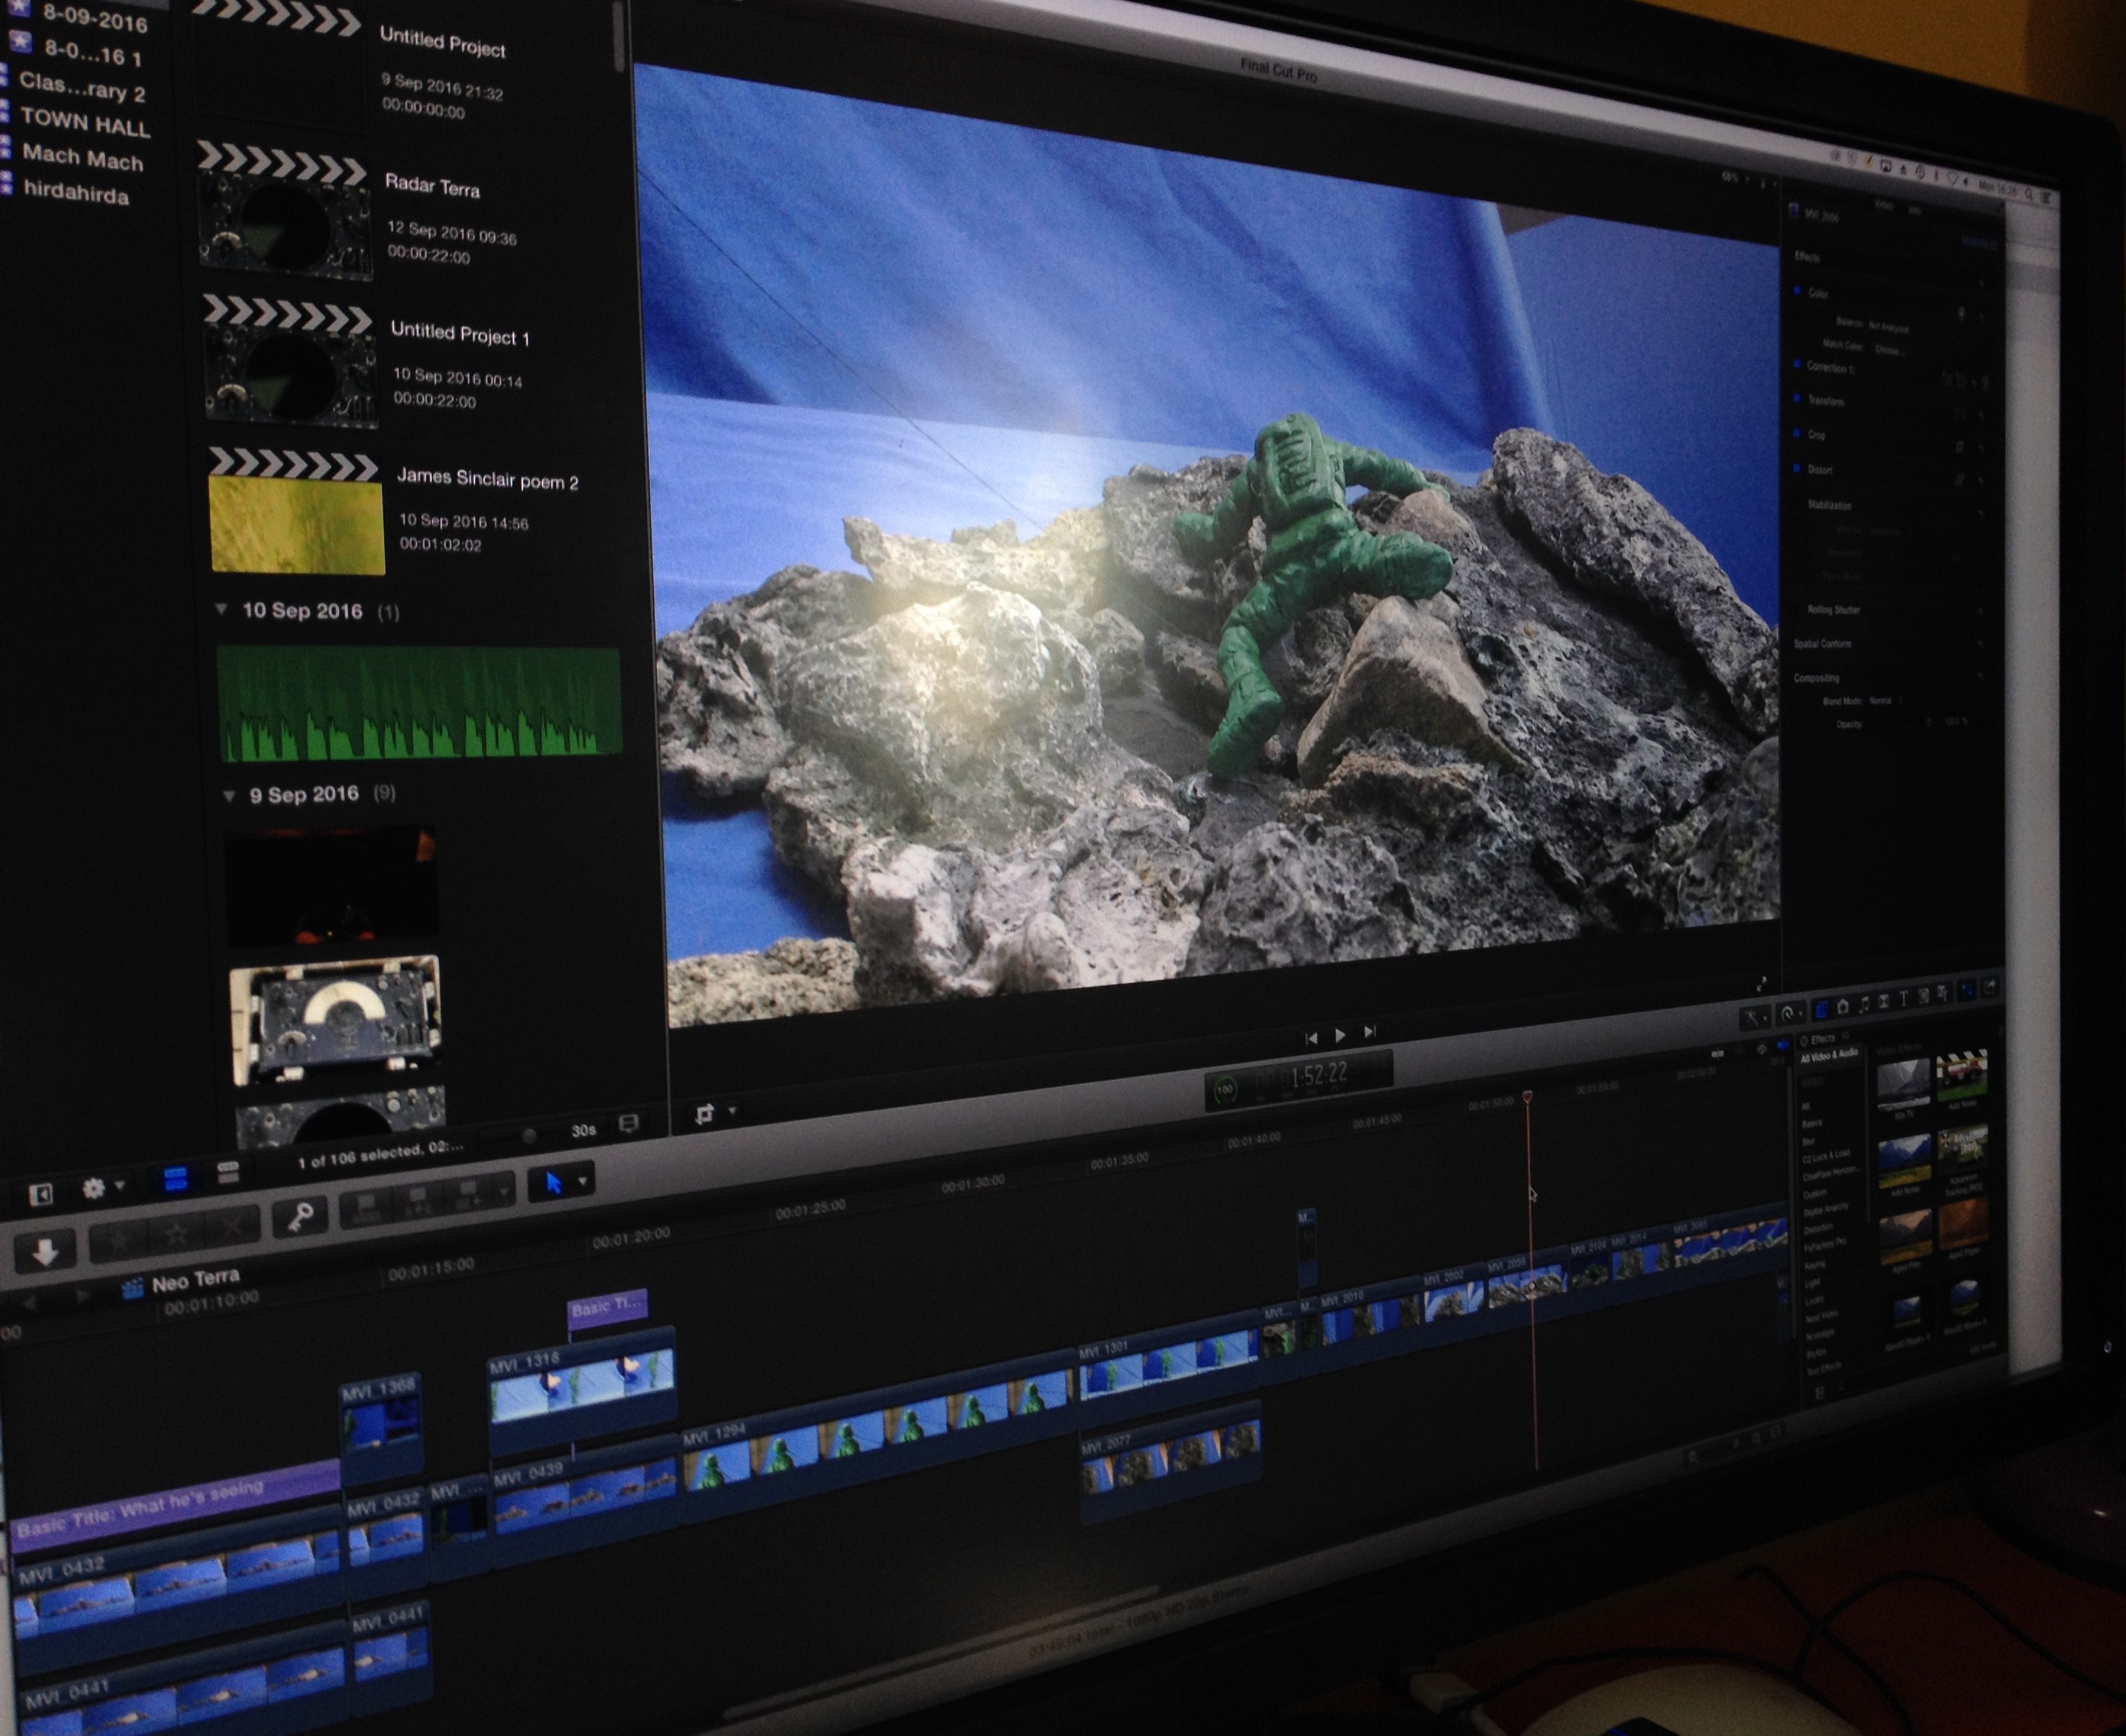Select the blue arrow Select tool
Viewport: 2126px width, 1736px height.
pyautogui.click(x=554, y=1183)
